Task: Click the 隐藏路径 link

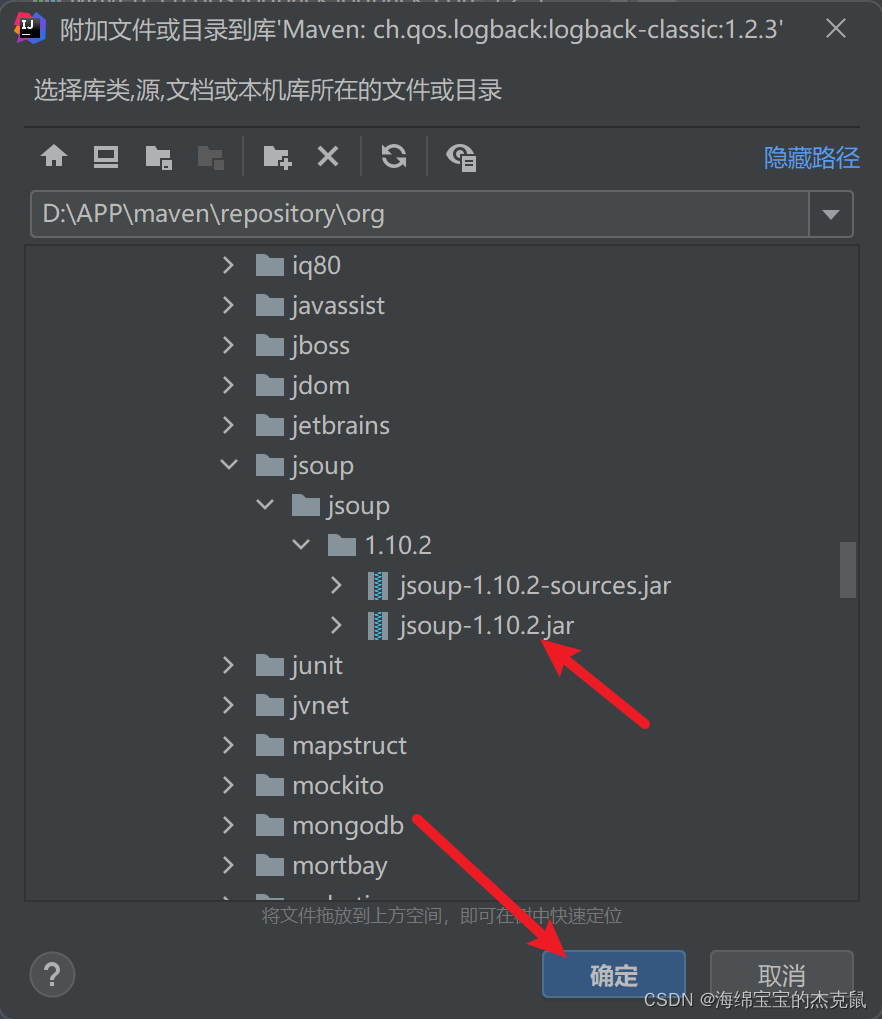Action: [812, 156]
